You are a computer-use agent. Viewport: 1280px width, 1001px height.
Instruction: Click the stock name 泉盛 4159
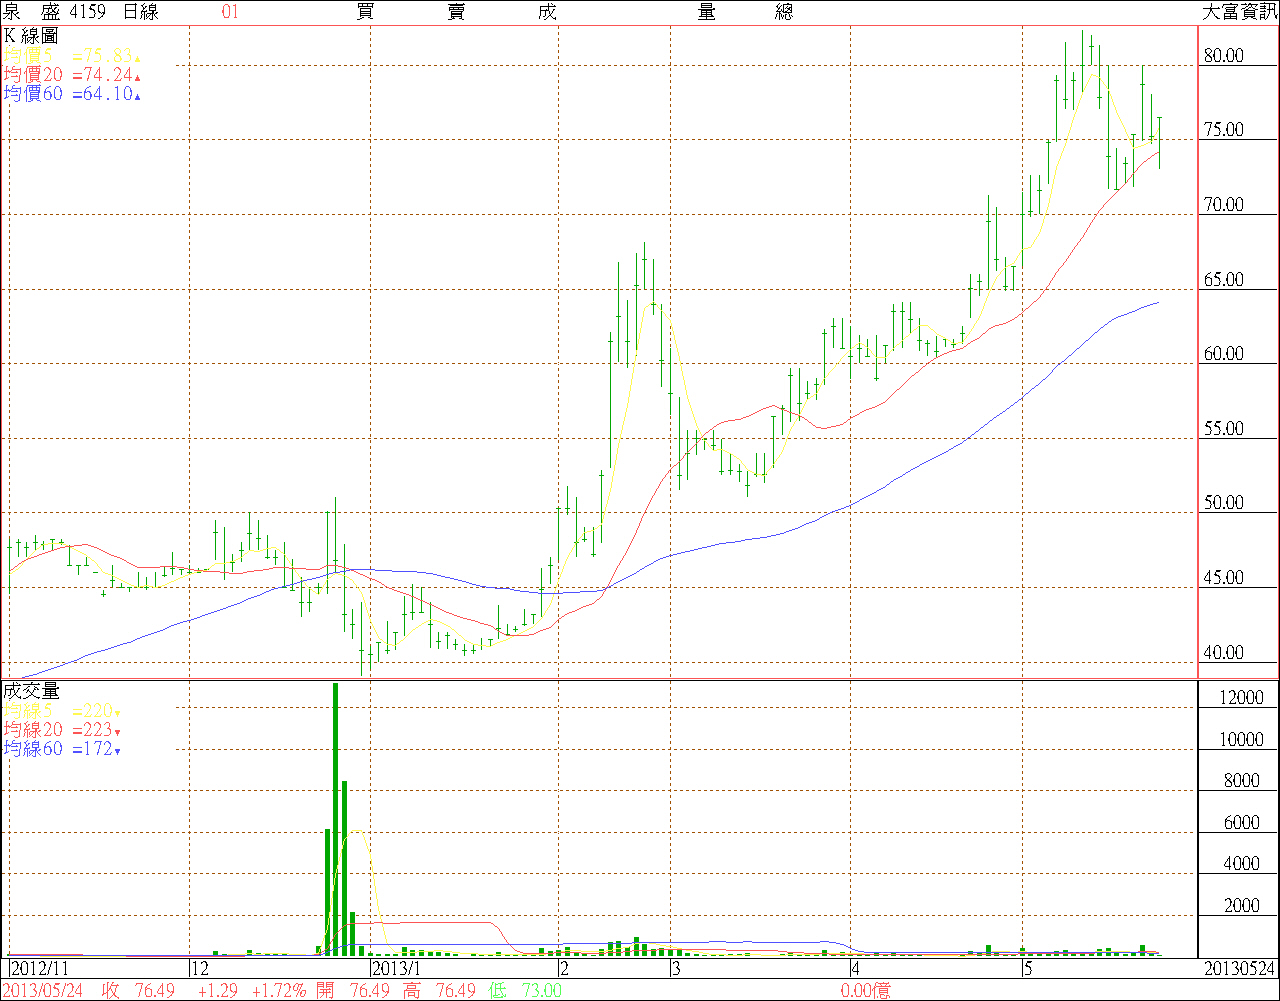coord(58,12)
